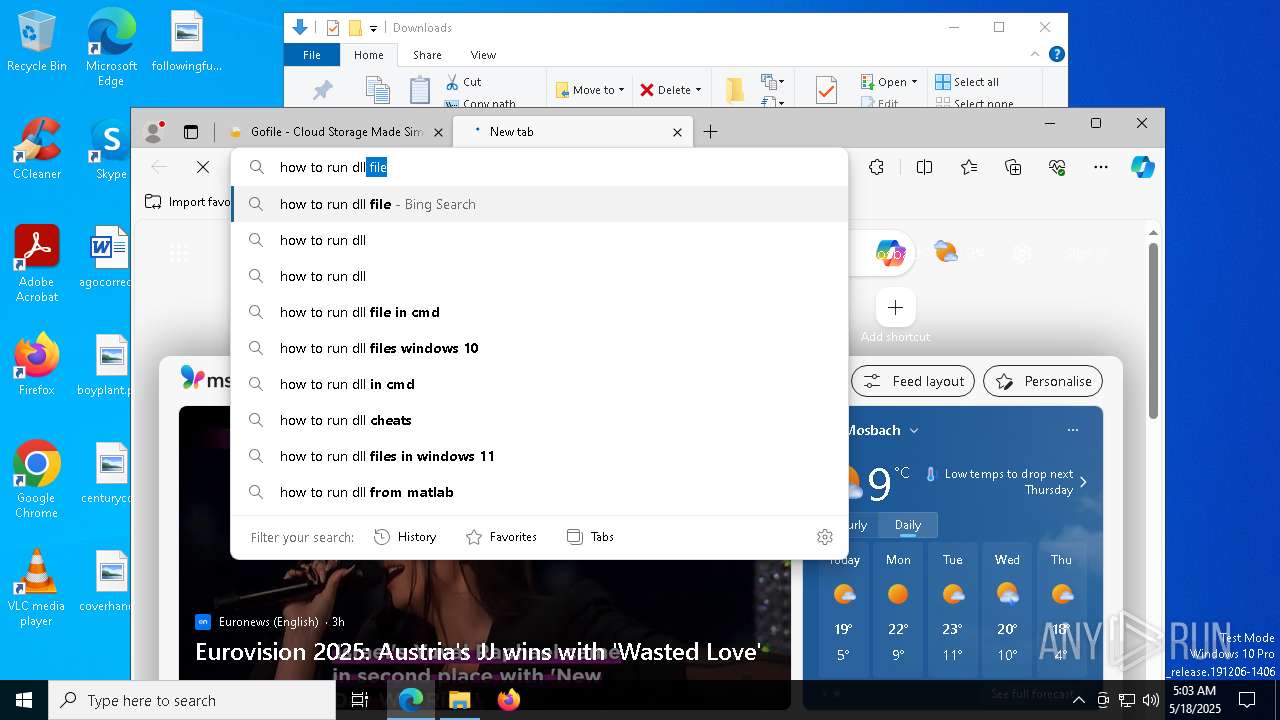The height and width of the screenshot is (720, 1280).
Task: Filter search by Favorites
Action: pos(501,537)
